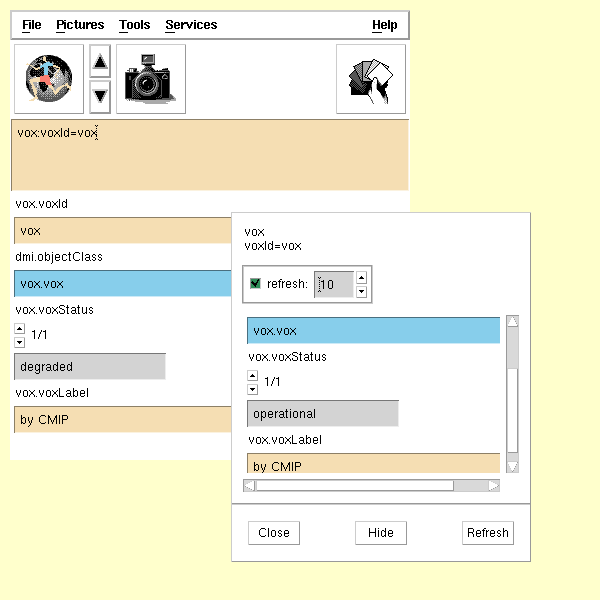Click the refresh interval field showing 10
600x600 pixels.
point(334,284)
